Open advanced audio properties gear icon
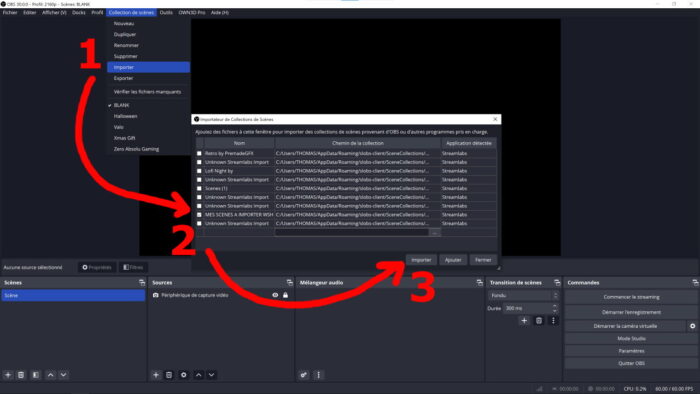Image resolution: width=700 pixels, height=394 pixels. 304,375
